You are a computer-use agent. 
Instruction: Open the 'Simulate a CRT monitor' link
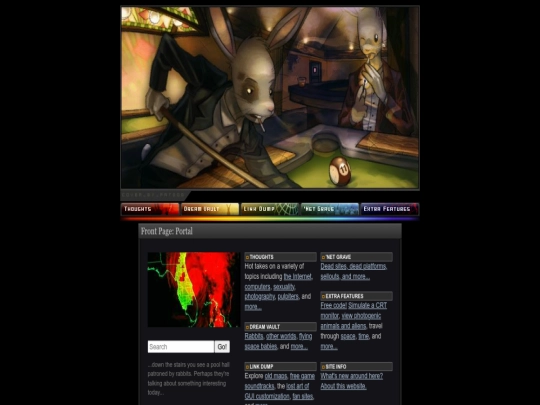[x=367, y=305]
